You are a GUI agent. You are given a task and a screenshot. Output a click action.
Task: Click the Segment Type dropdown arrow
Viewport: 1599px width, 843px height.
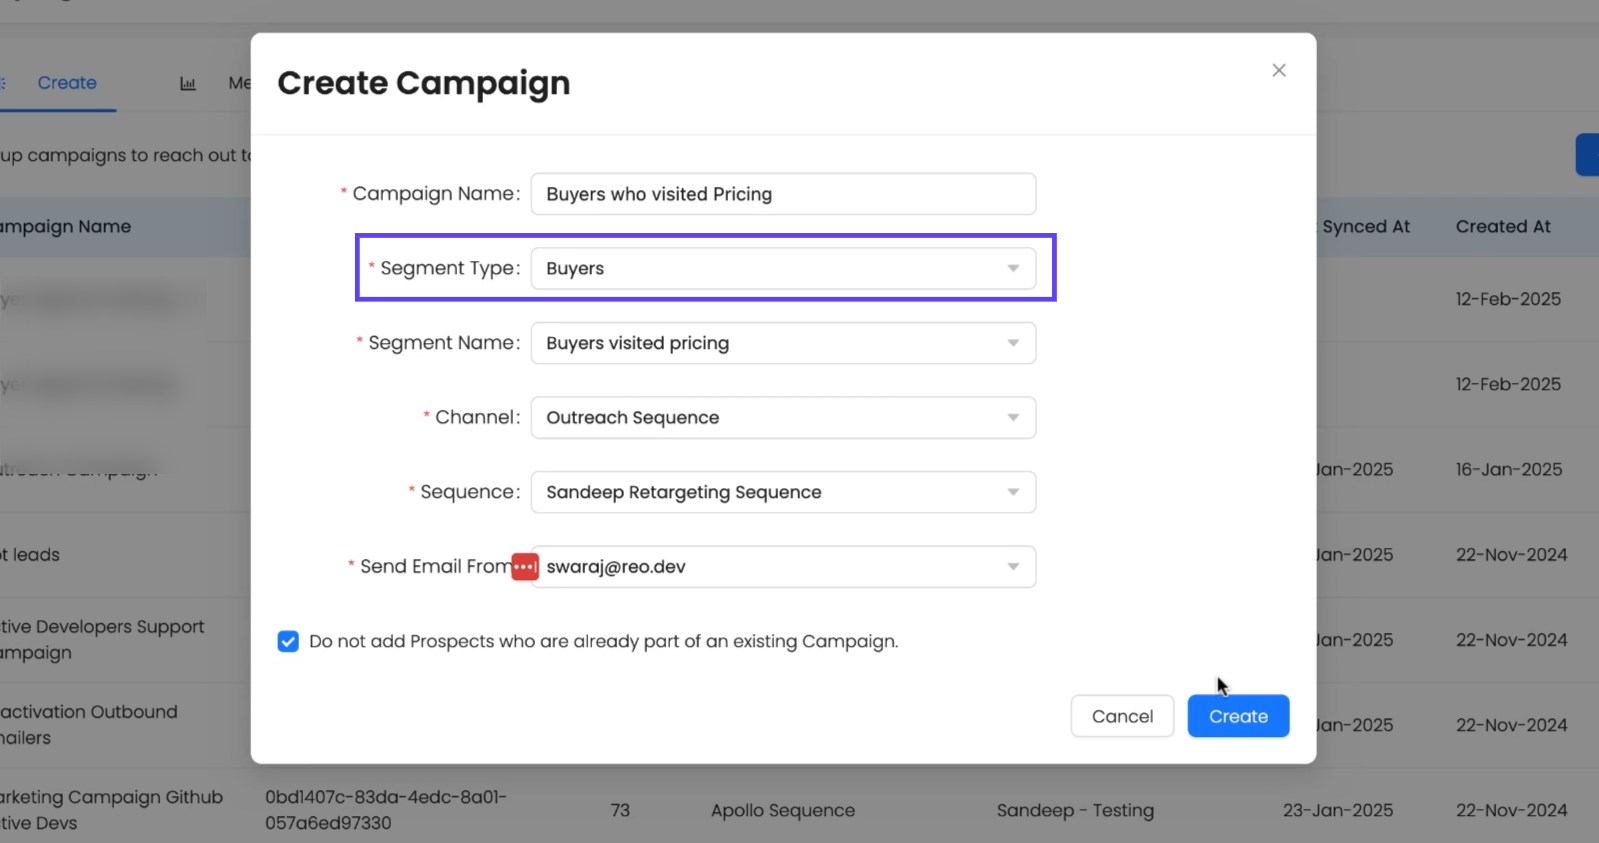coord(1013,269)
